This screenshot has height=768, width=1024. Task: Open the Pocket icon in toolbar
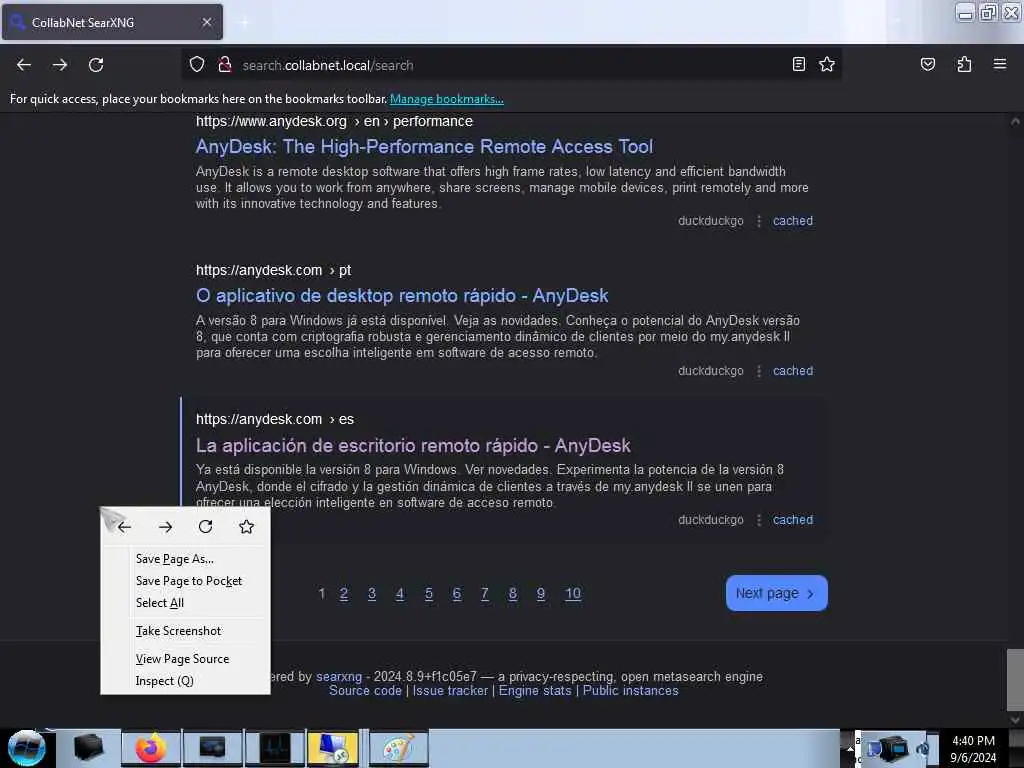(x=927, y=64)
